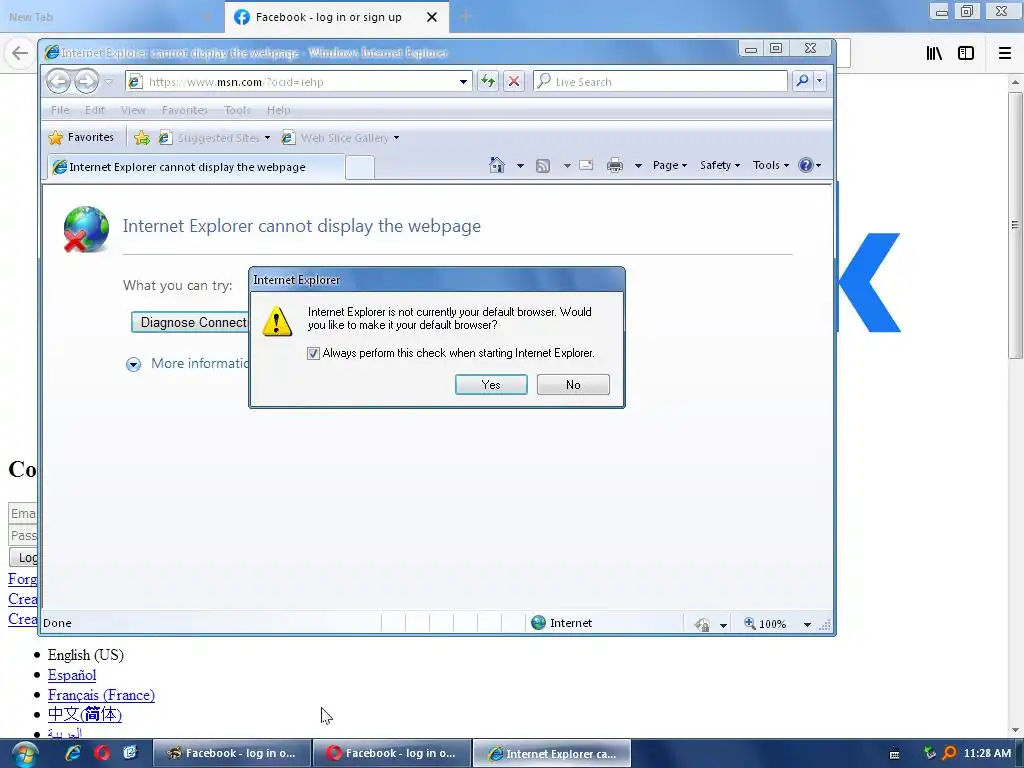Select the 'Internet Explorer cannot display' tab
Viewport: 1024px width, 768px height.
[196, 167]
